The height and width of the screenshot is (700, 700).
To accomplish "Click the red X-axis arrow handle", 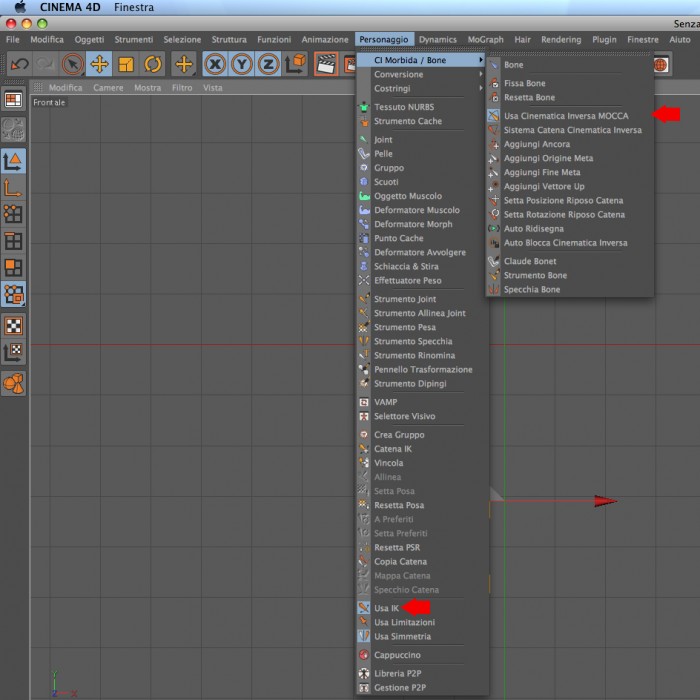I will [605, 501].
